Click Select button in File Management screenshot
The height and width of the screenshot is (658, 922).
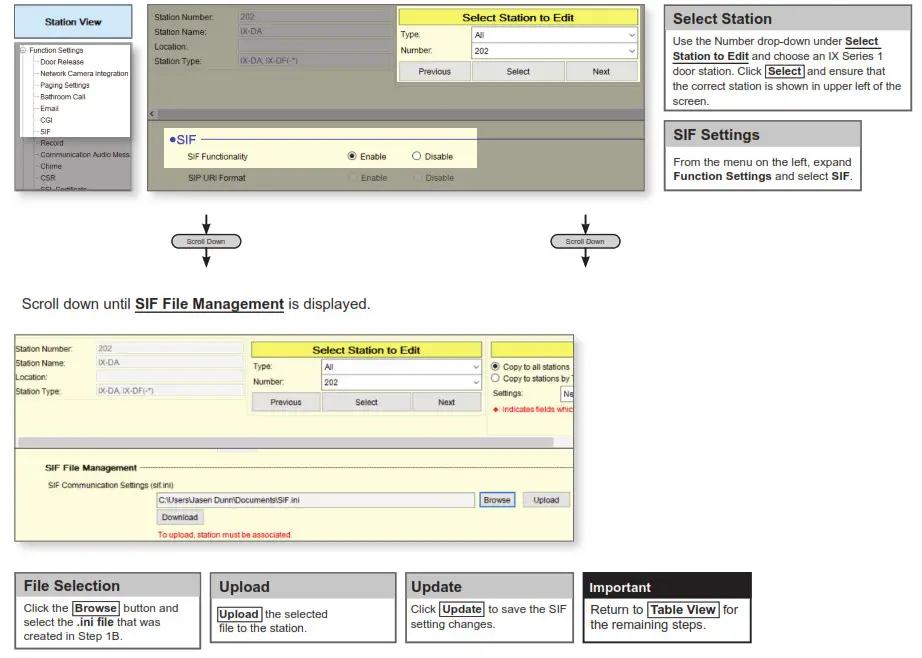pyautogui.click(x=366, y=402)
